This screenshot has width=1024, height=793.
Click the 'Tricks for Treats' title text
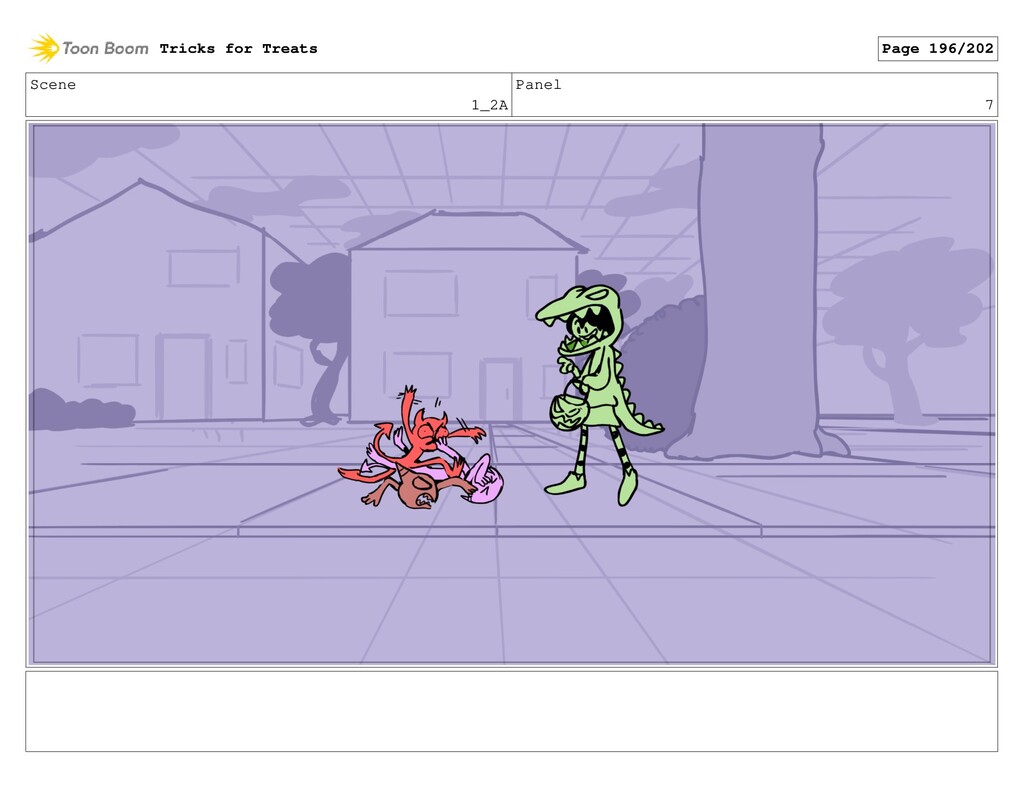tap(238, 48)
